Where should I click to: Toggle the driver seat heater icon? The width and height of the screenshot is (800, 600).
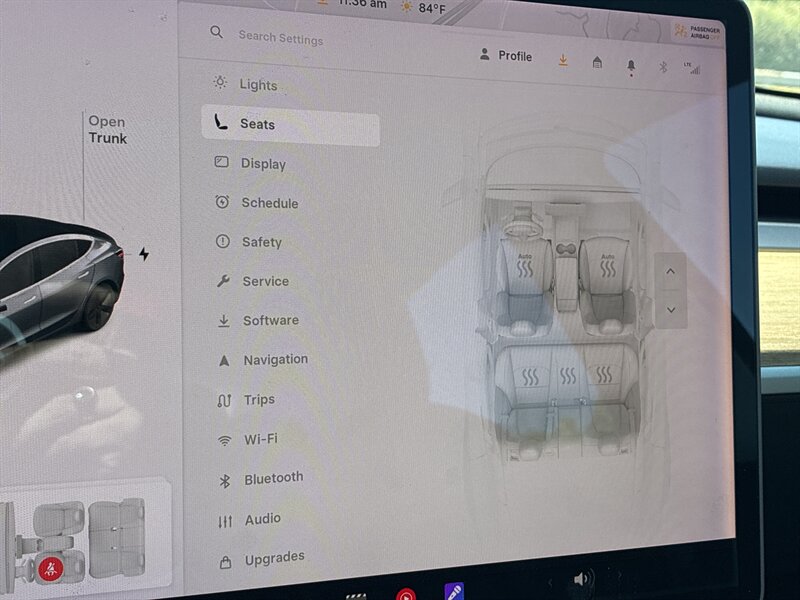click(x=525, y=266)
